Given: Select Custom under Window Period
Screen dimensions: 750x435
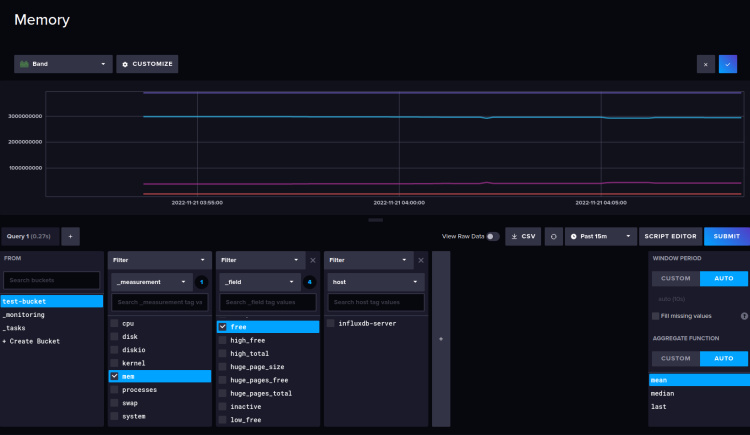Looking at the screenshot, I should click(675, 279).
